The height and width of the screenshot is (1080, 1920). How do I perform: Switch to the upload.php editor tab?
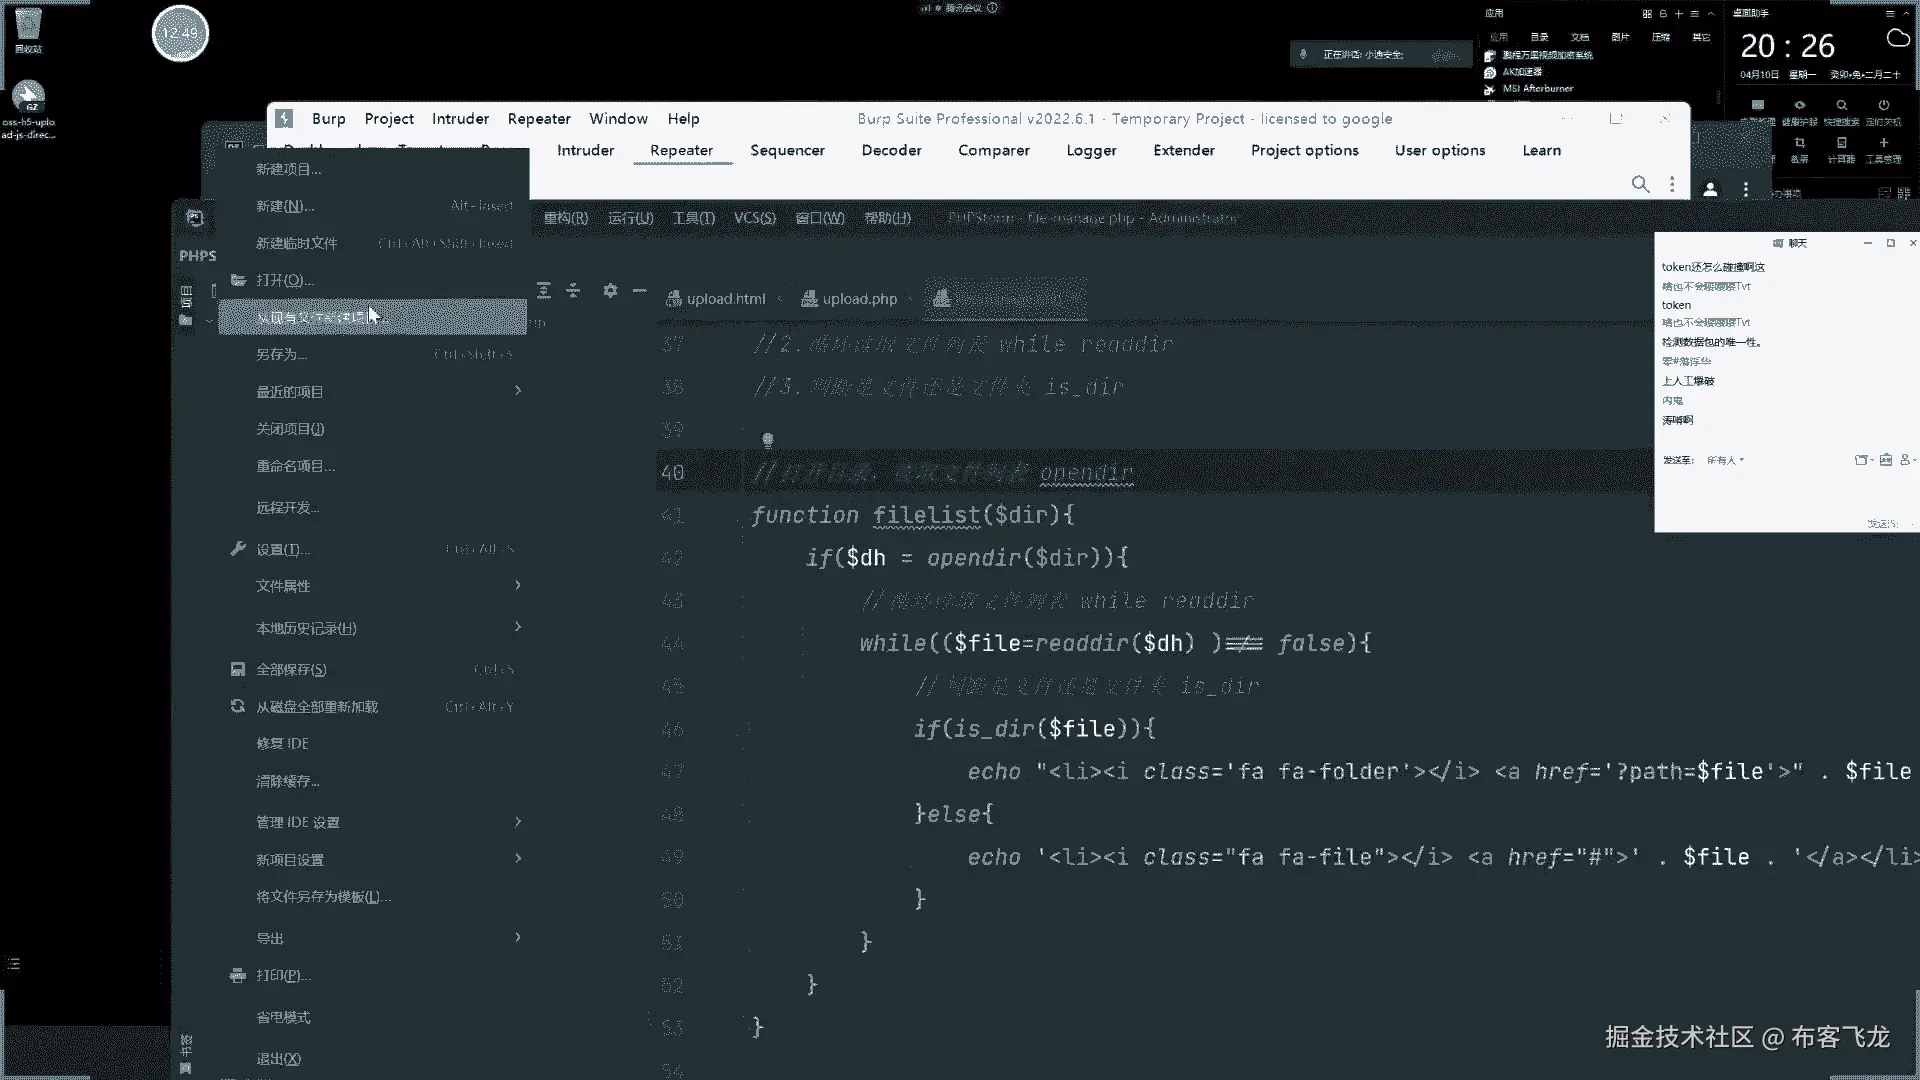click(858, 299)
